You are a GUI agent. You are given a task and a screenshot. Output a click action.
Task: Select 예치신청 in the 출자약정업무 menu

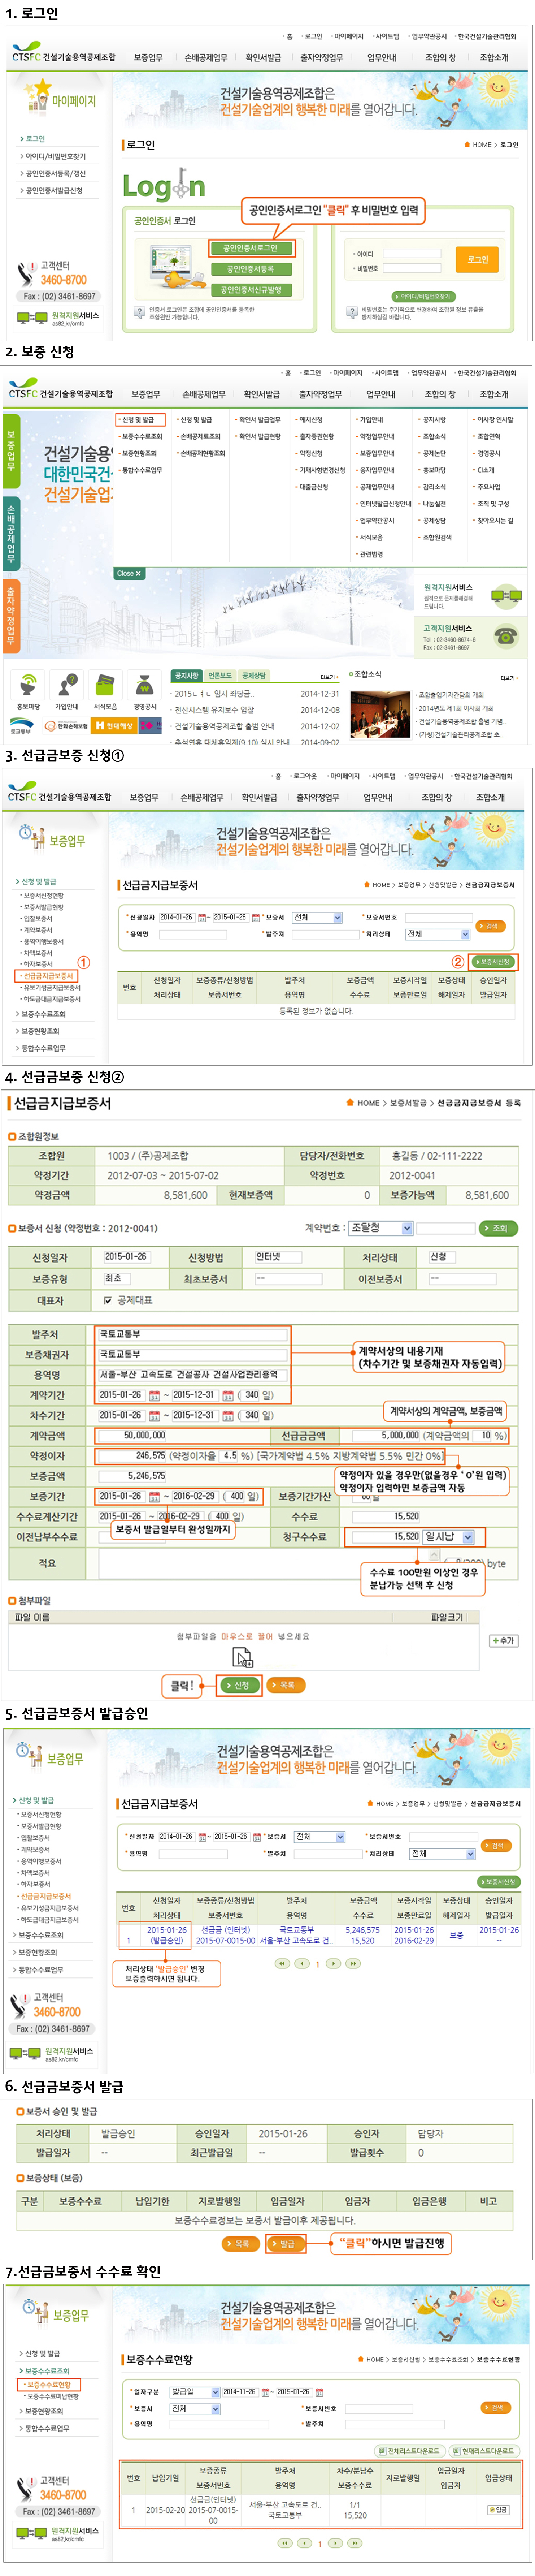(311, 420)
